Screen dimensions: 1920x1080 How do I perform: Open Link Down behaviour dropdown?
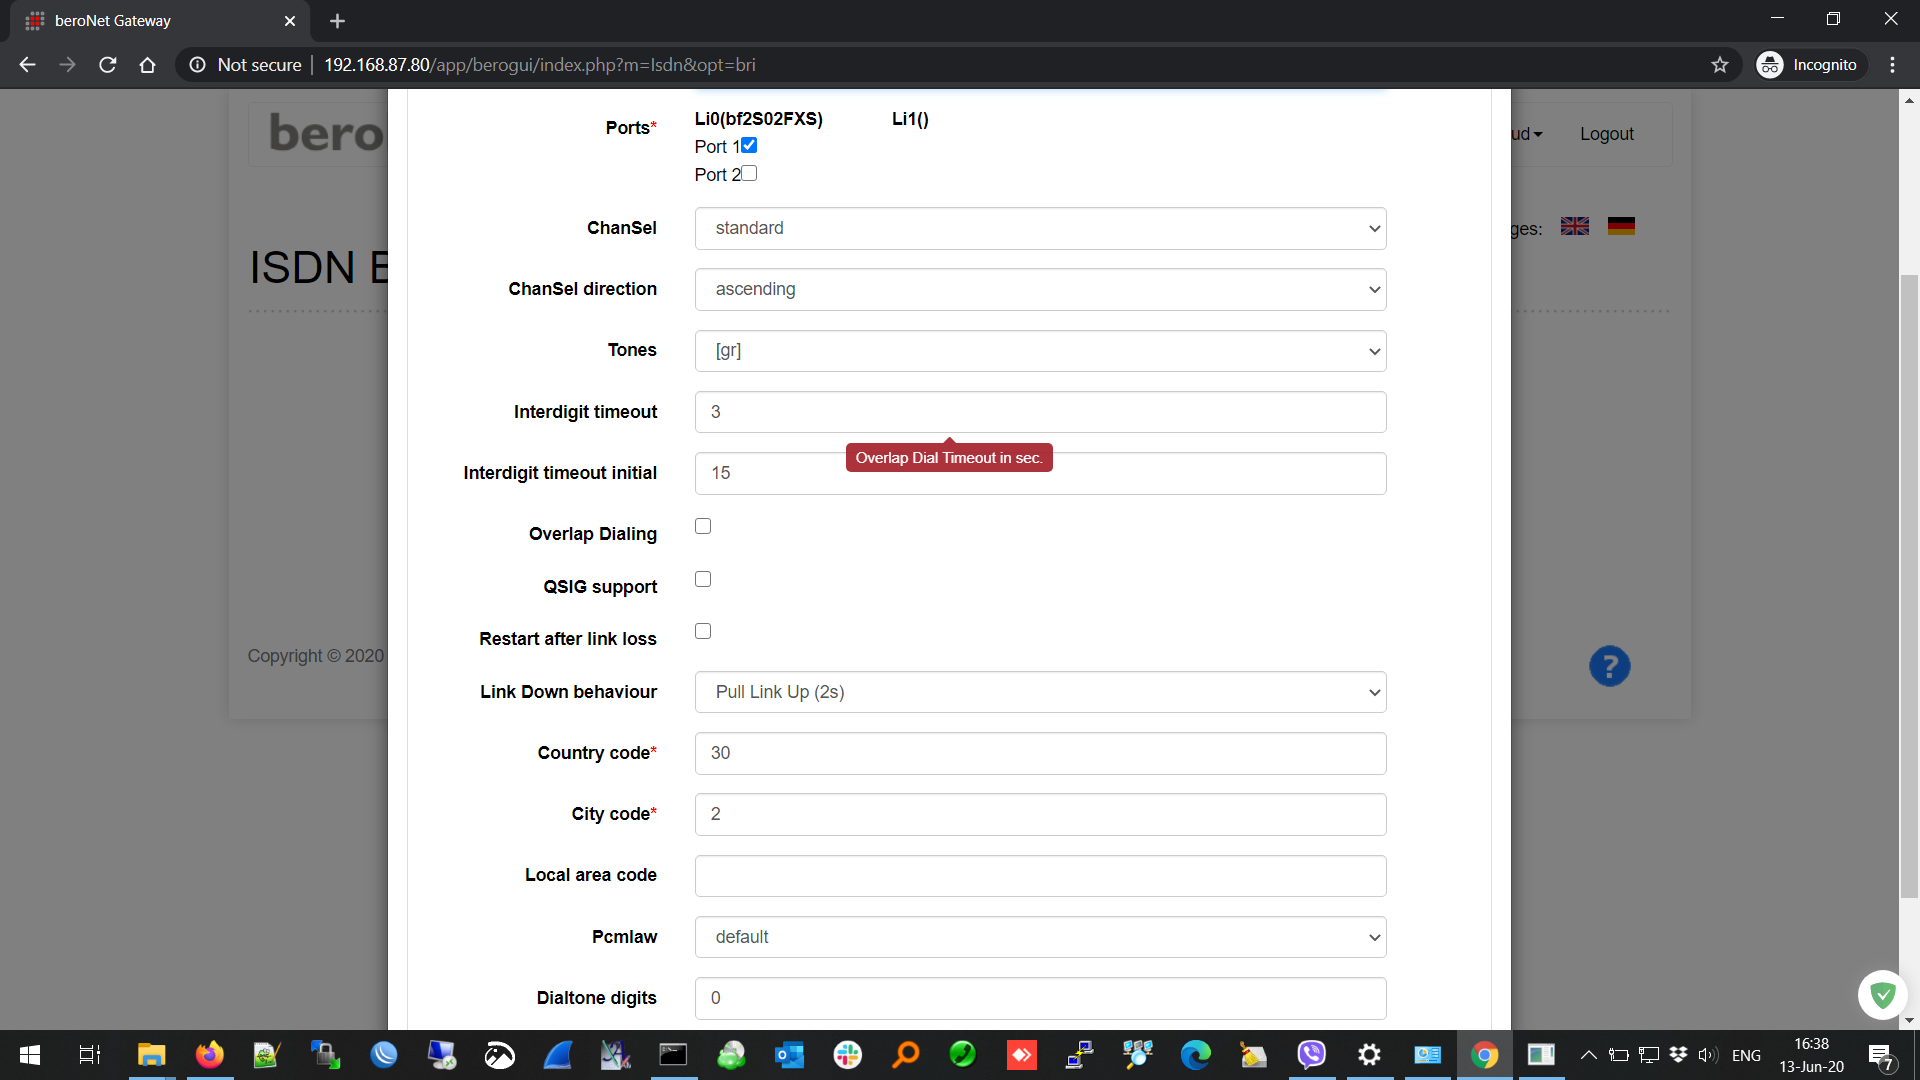(1040, 692)
